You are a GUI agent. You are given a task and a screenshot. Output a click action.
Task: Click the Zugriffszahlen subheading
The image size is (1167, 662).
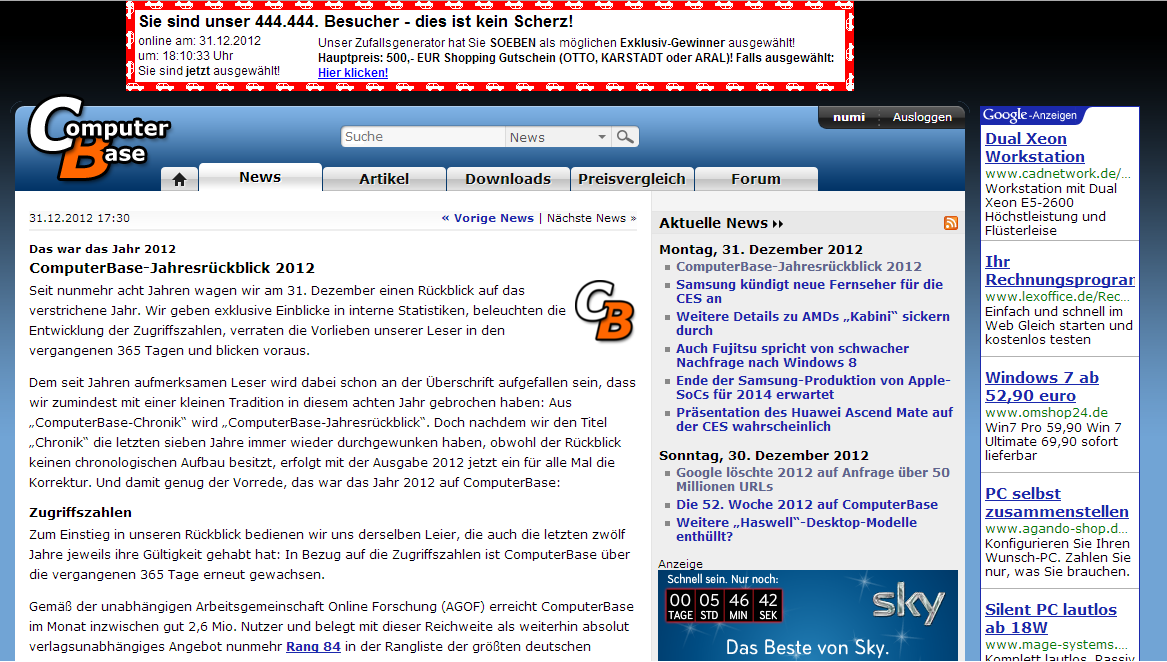(80, 512)
